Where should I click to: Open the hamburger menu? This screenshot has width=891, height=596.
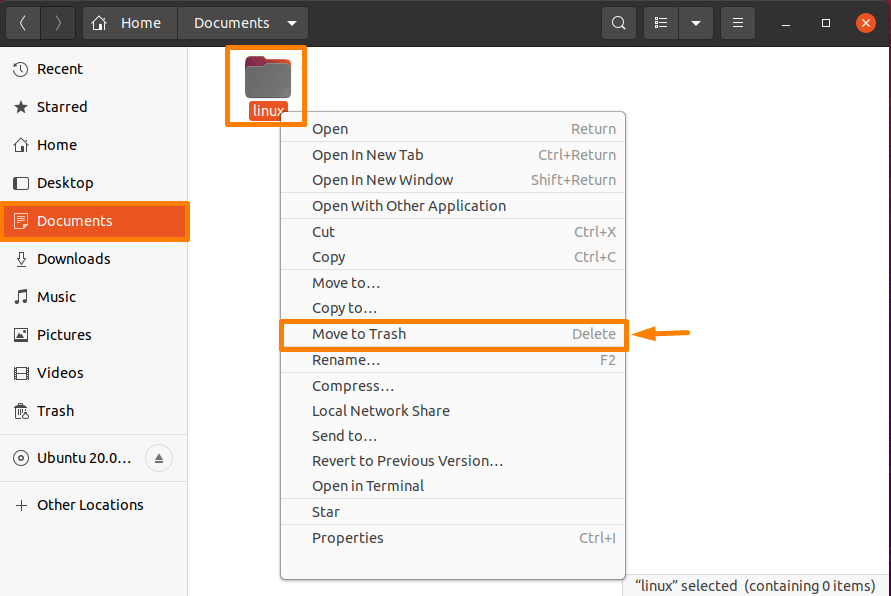click(737, 22)
